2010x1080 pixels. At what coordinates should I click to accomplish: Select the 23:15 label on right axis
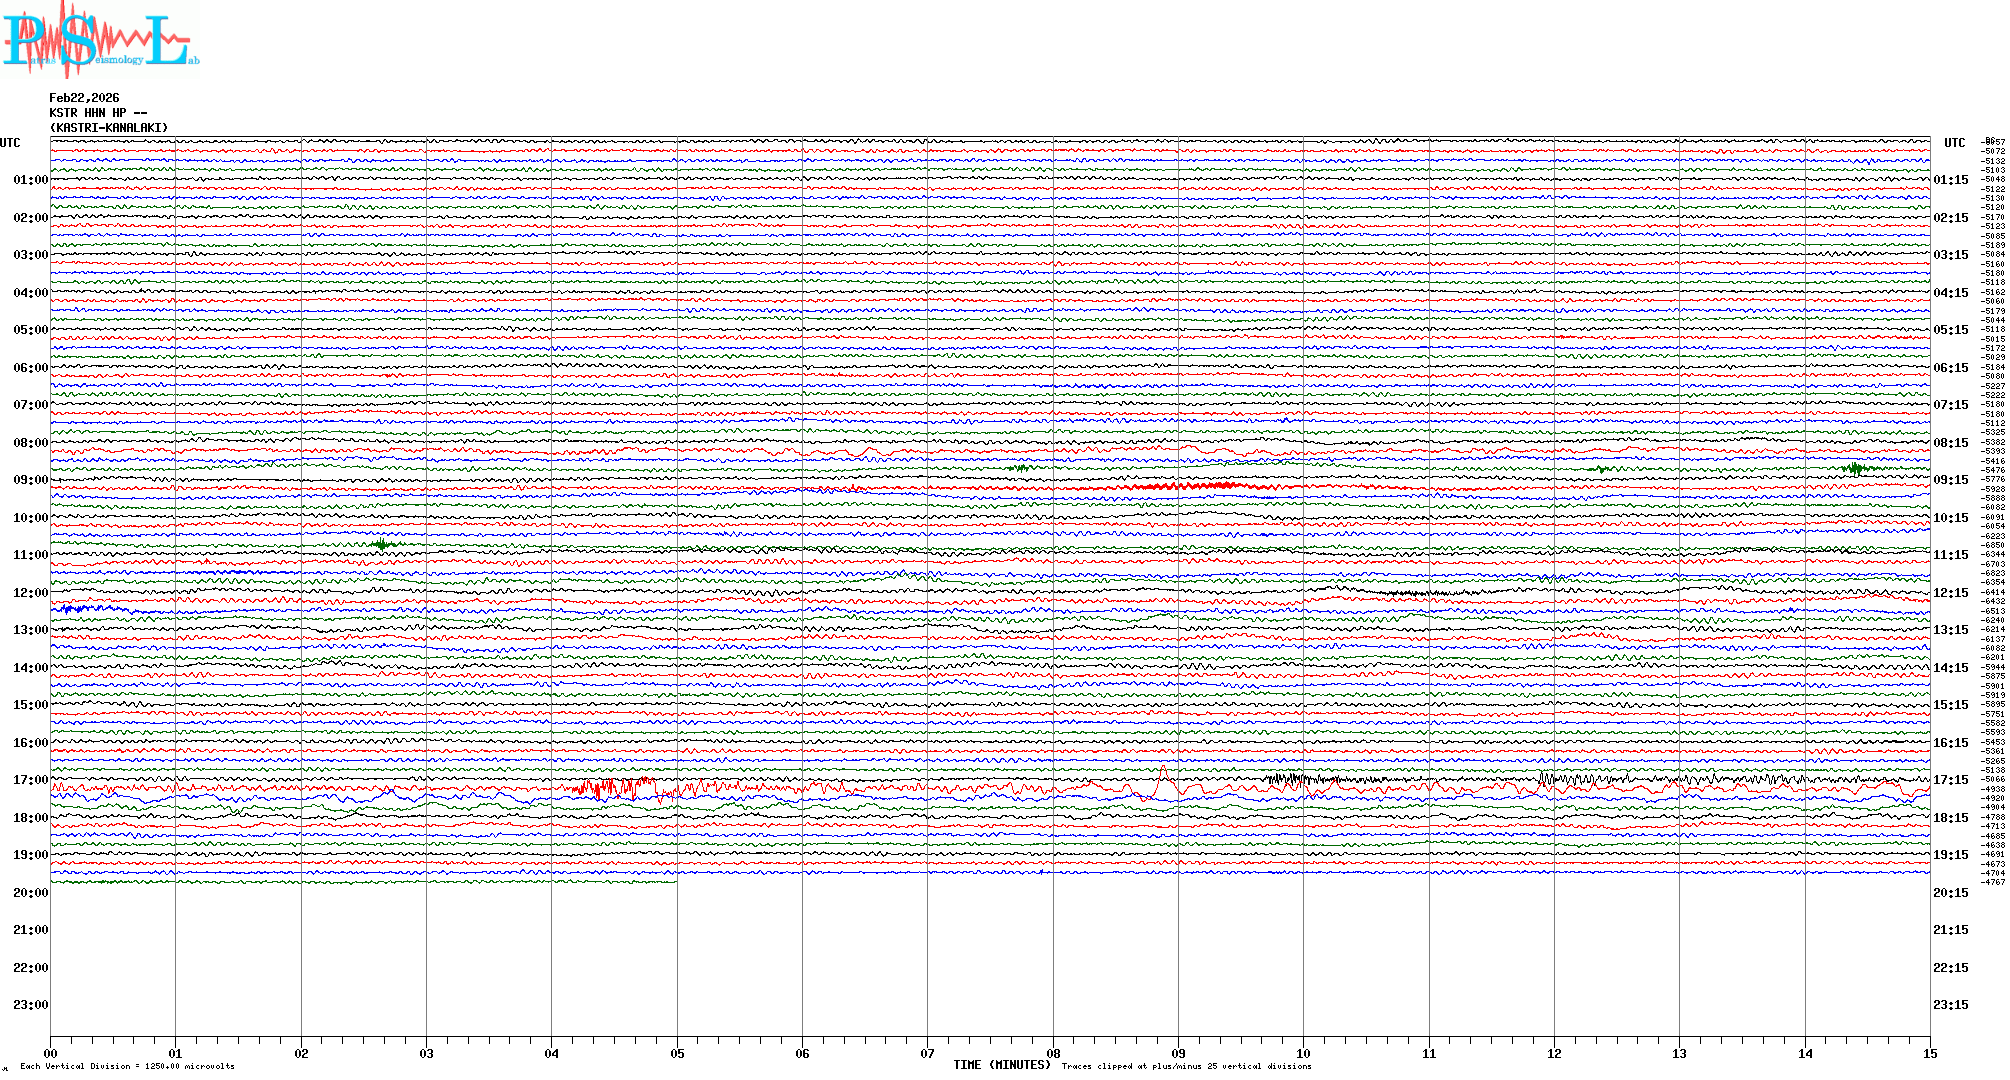click(1950, 1005)
